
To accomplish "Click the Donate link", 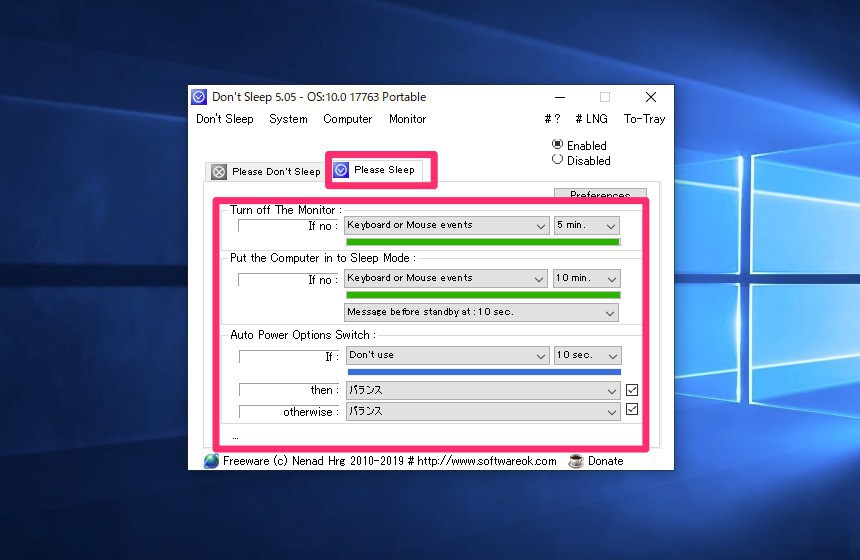I will [606, 461].
